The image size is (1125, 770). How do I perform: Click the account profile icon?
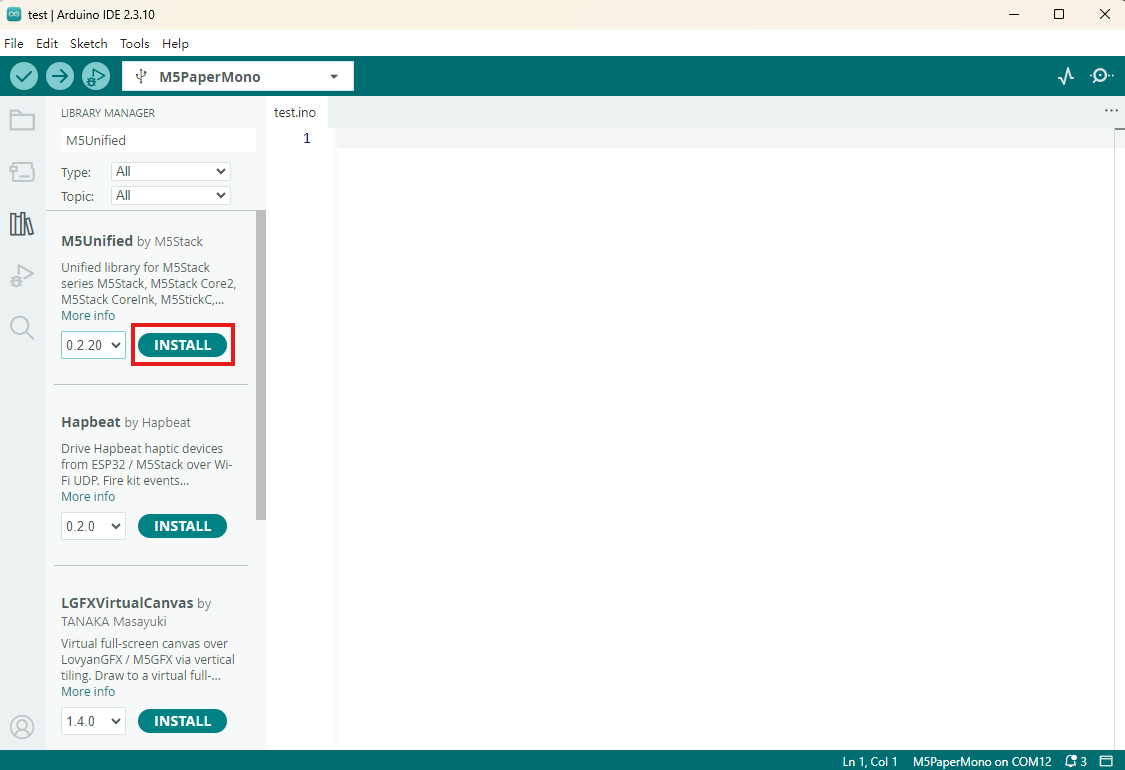[x=22, y=727]
